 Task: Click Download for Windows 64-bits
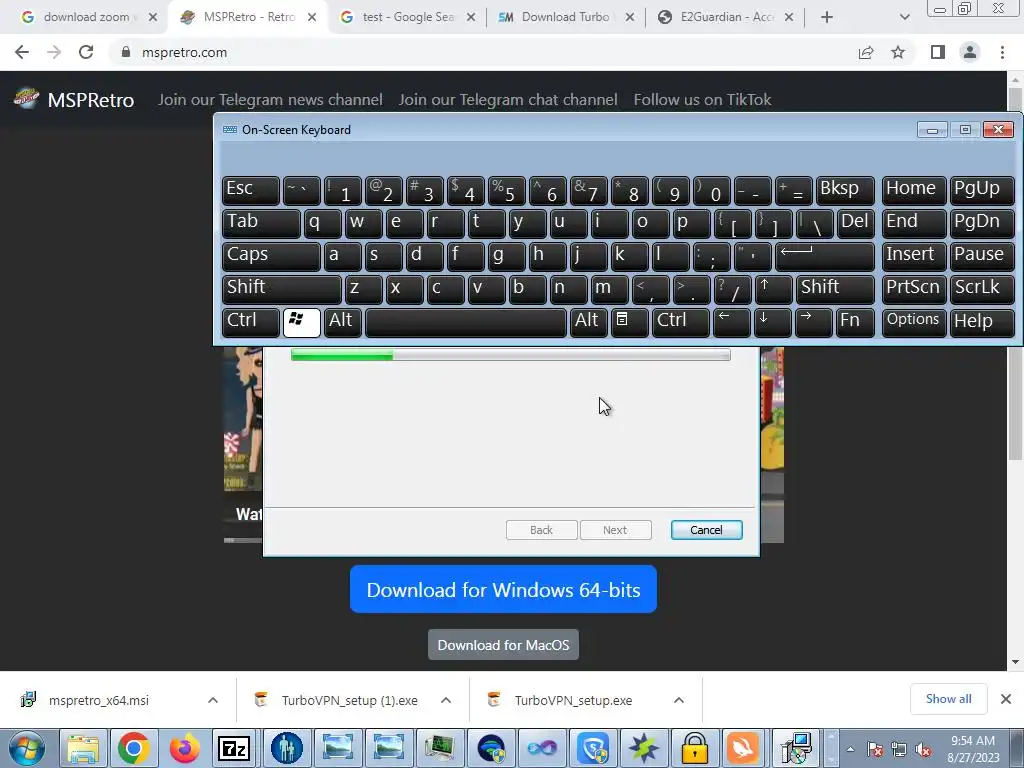coord(504,590)
